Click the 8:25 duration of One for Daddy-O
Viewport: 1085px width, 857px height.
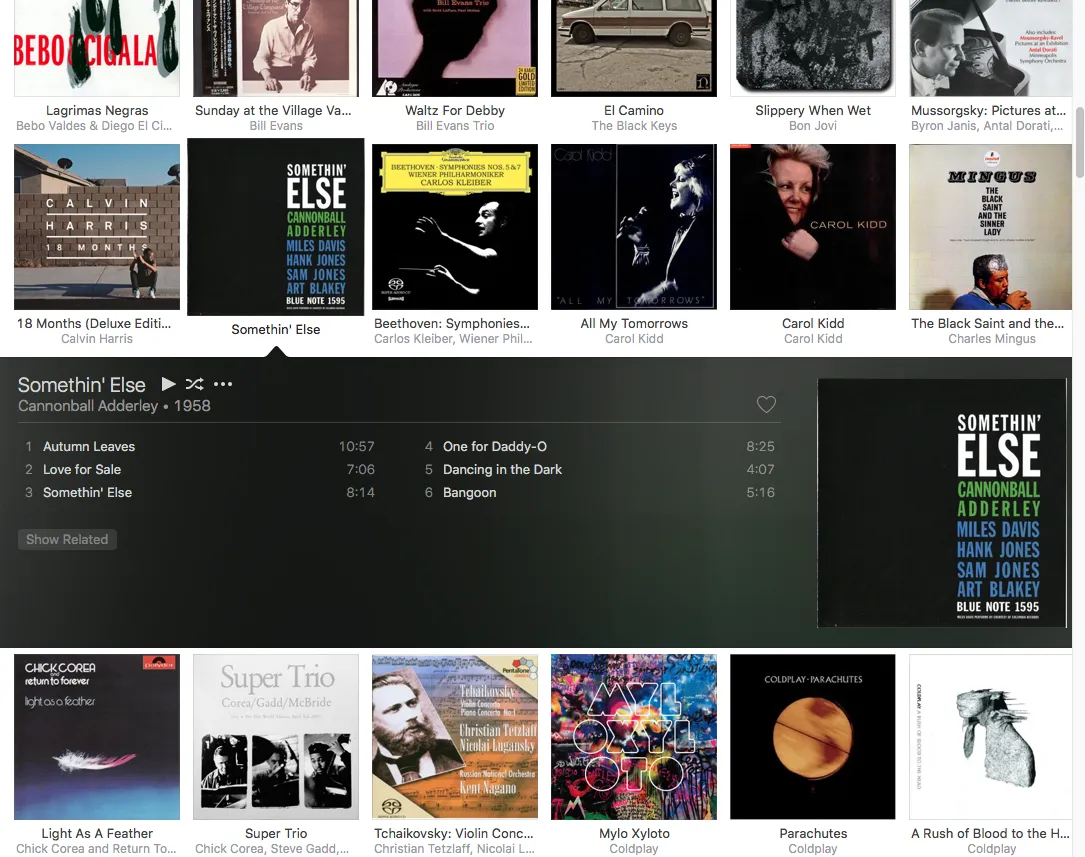[x=760, y=447]
